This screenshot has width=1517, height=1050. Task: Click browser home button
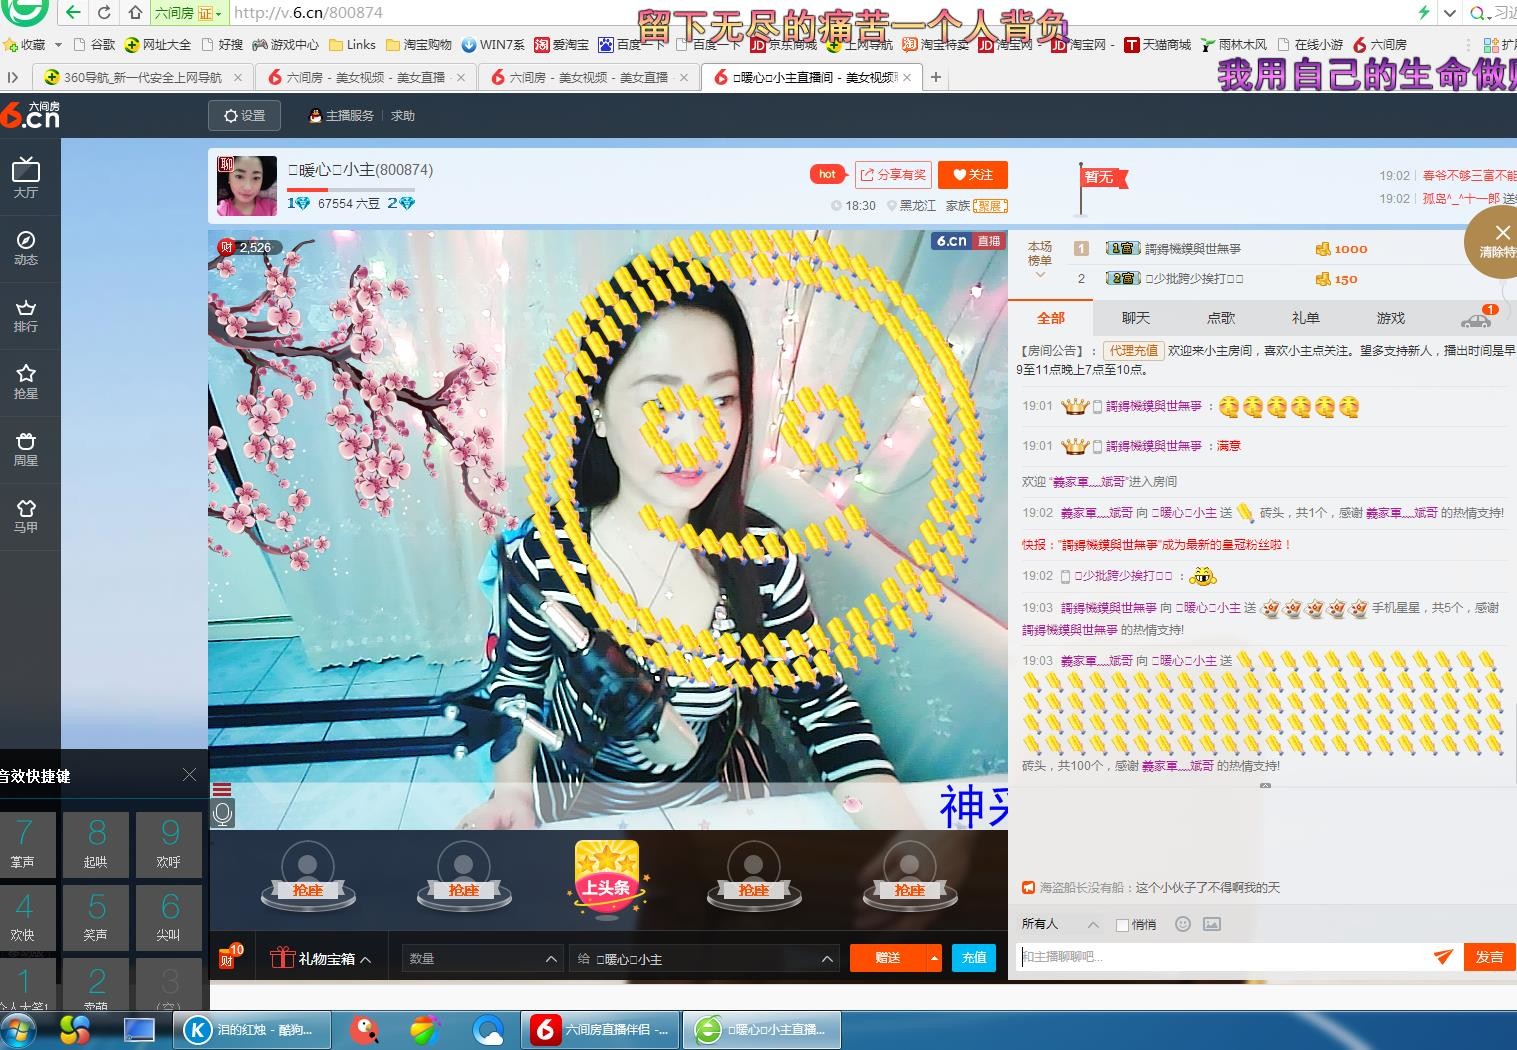(135, 13)
